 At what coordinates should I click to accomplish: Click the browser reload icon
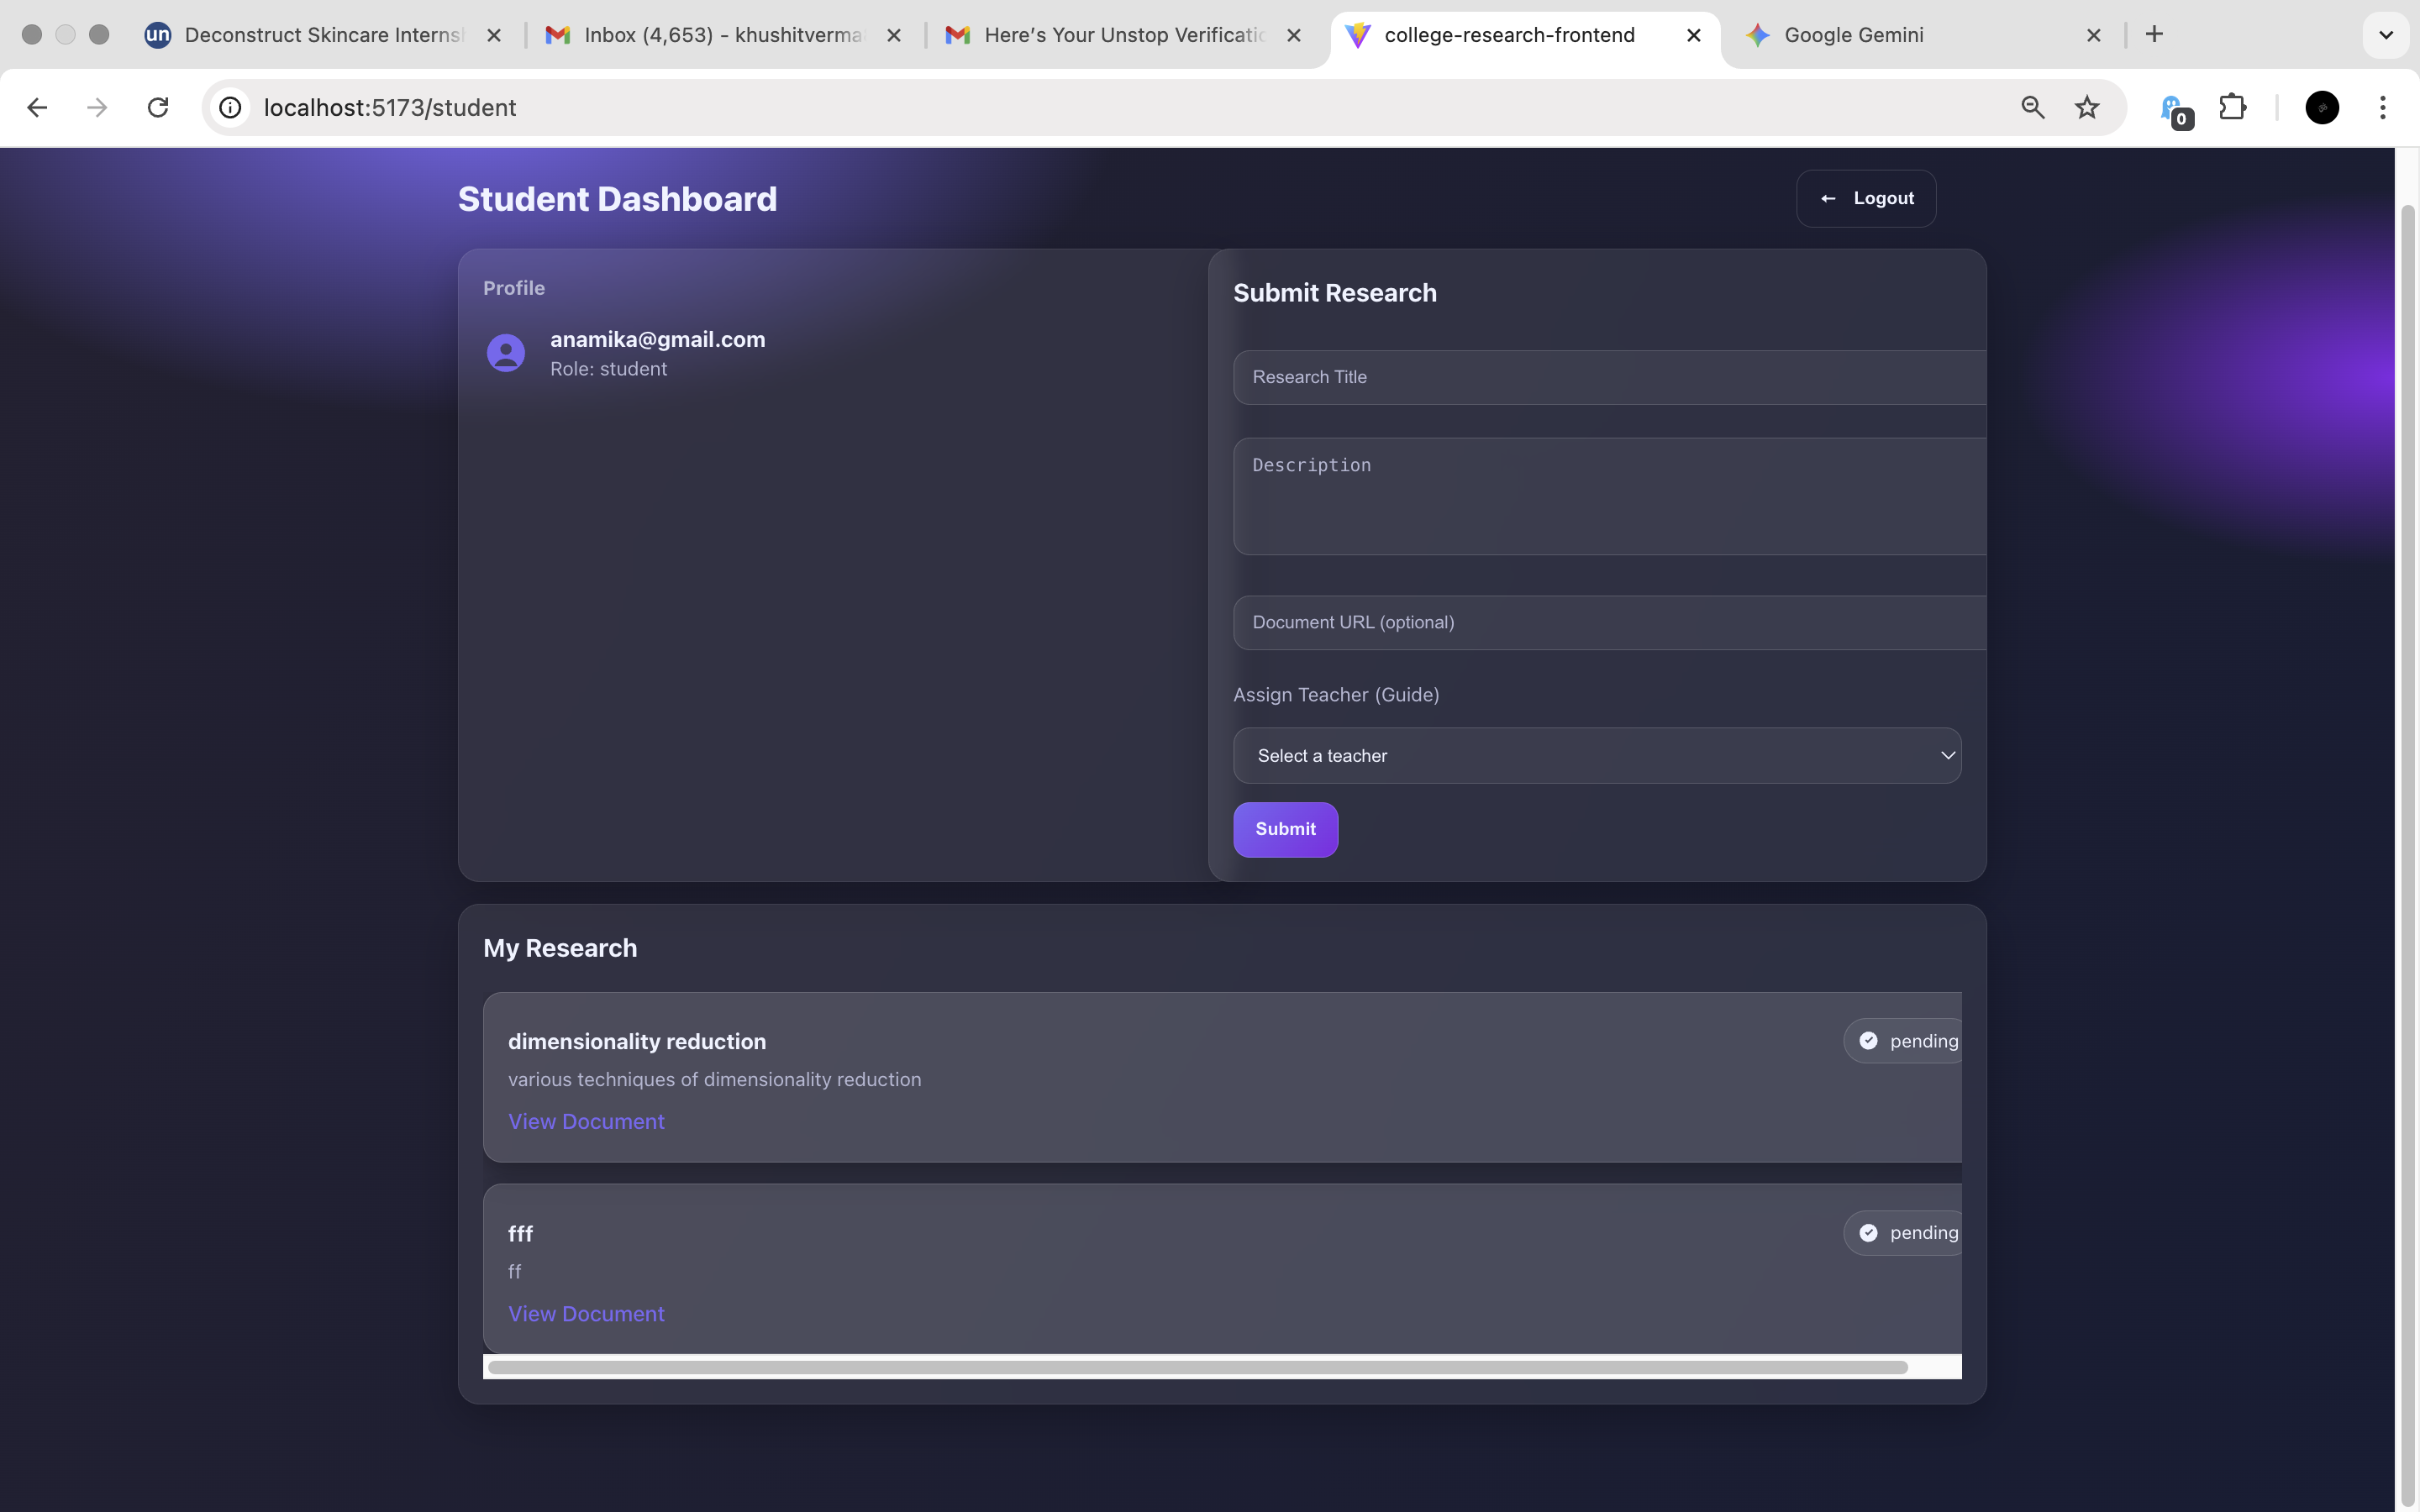pos(158,107)
